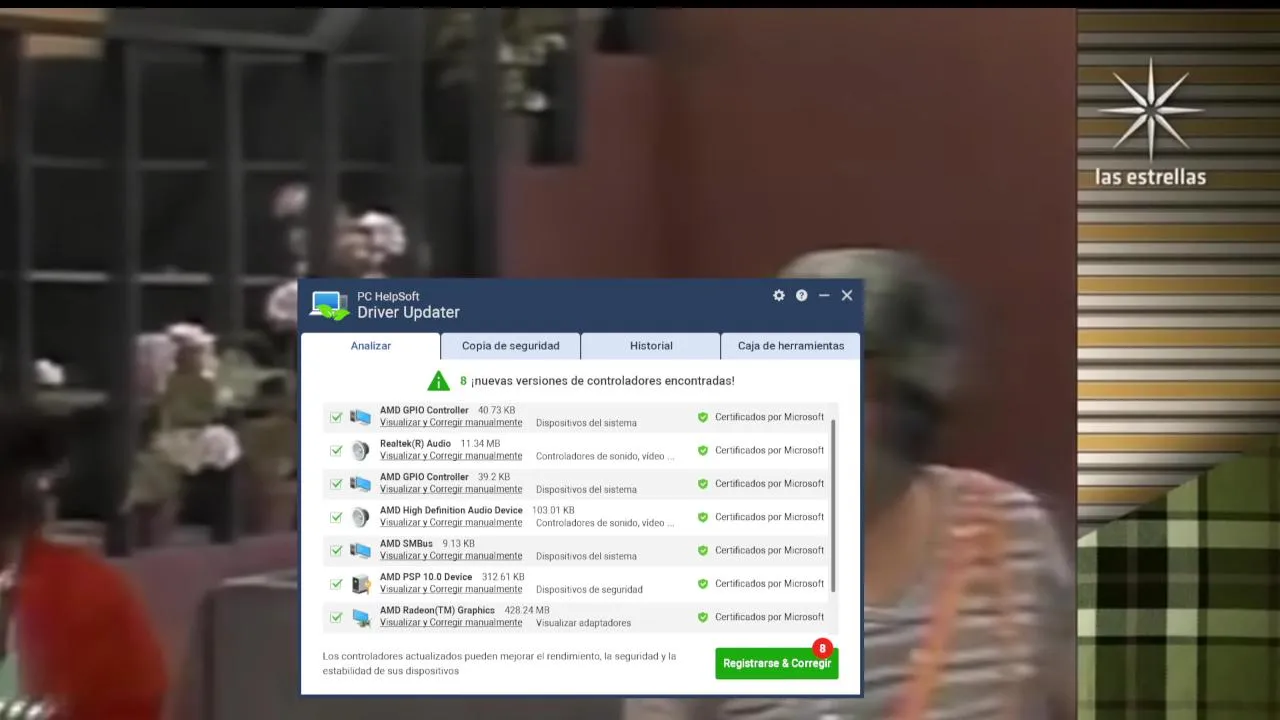Click speaker icon for AMD High Definition Audio Device
This screenshot has height=720, width=1280.
[x=360, y=517]
